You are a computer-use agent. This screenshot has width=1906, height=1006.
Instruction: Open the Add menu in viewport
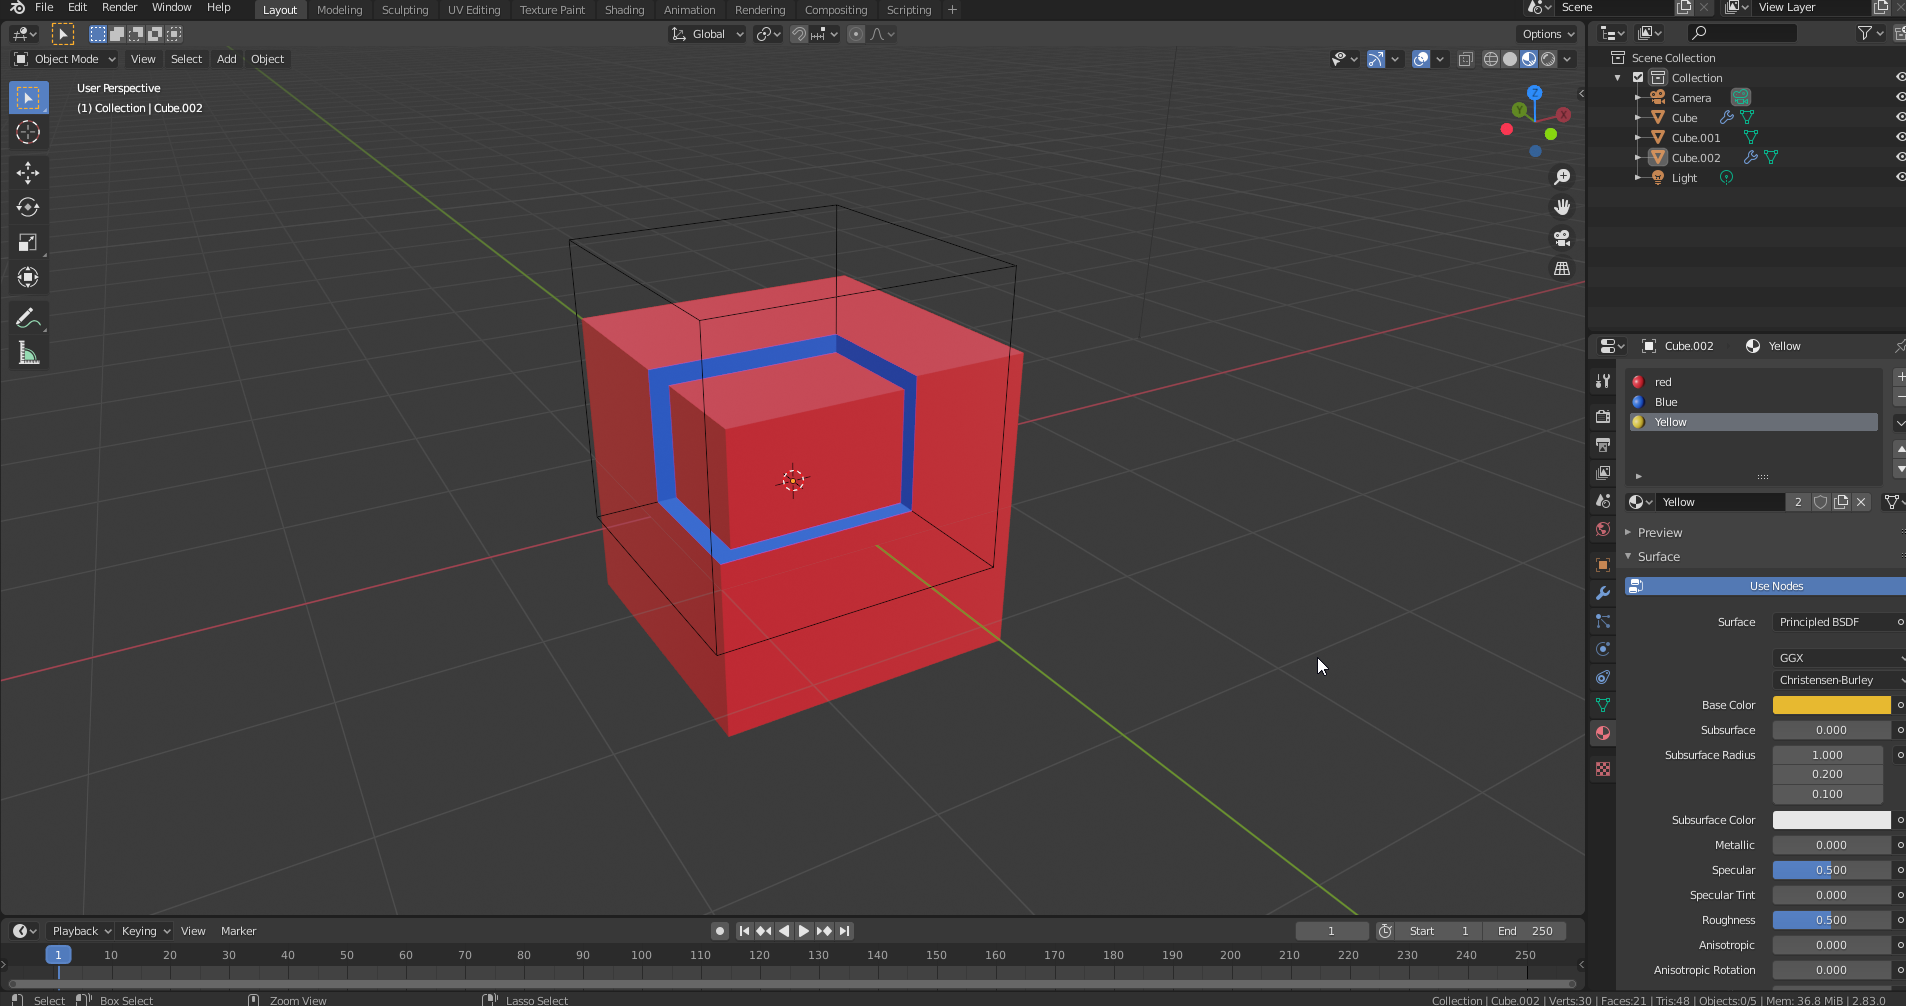tap(227, 59)
